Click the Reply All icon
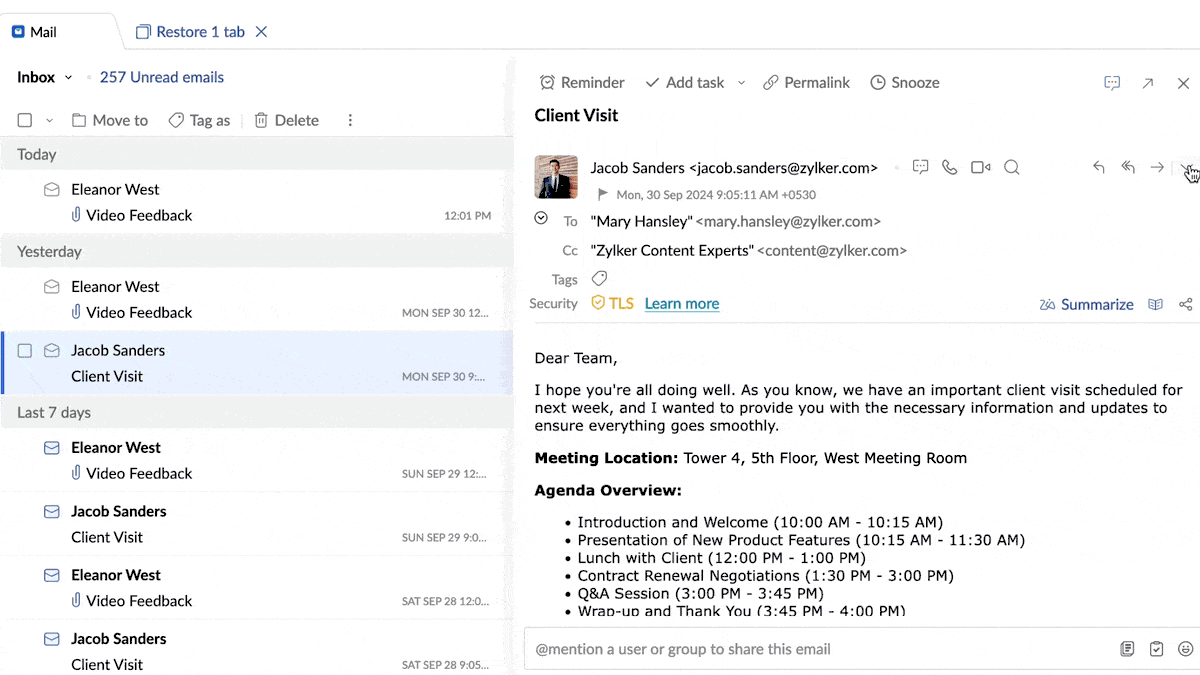The height and width of the screenshot is (675, 1200). click(1128, 168)
